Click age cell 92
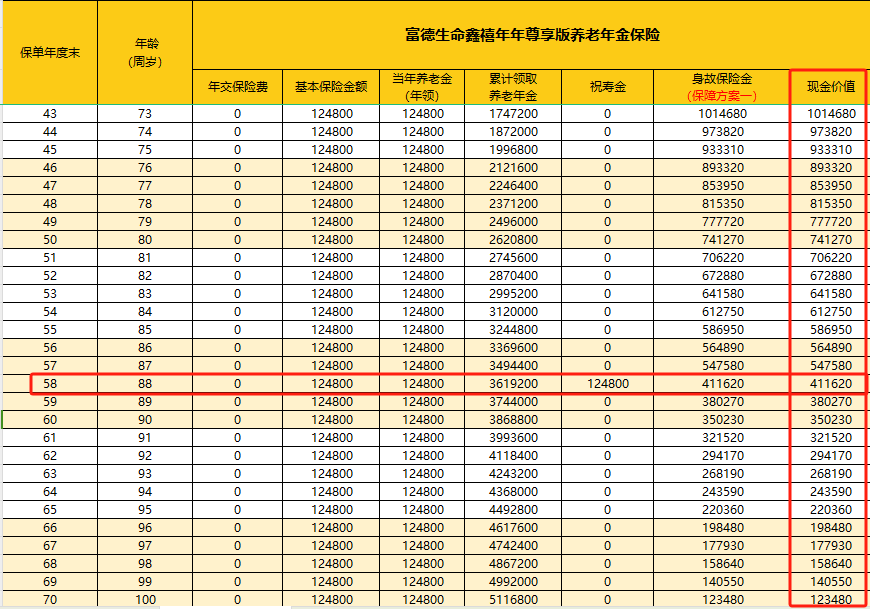The width and height of the screenshot is (870, 609). pos(145,456)
